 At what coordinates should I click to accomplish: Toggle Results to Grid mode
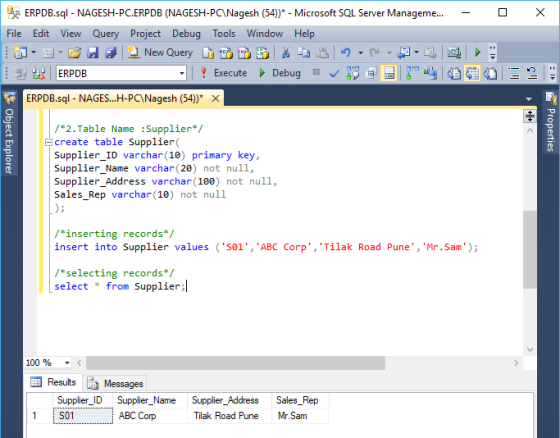[472, 74]
